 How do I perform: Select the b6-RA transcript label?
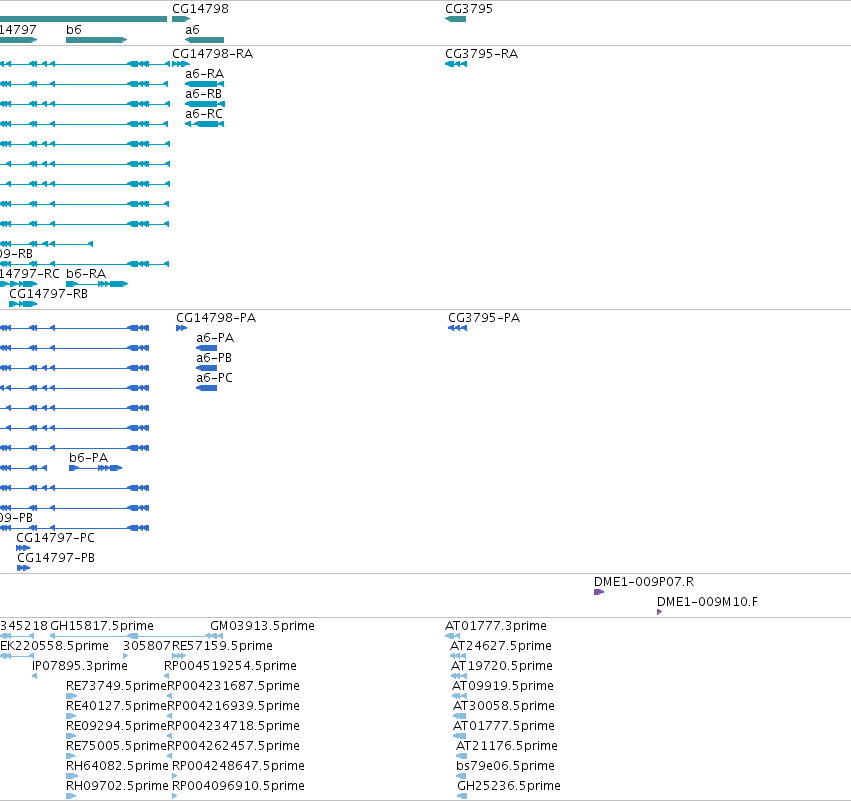[86, 274]
